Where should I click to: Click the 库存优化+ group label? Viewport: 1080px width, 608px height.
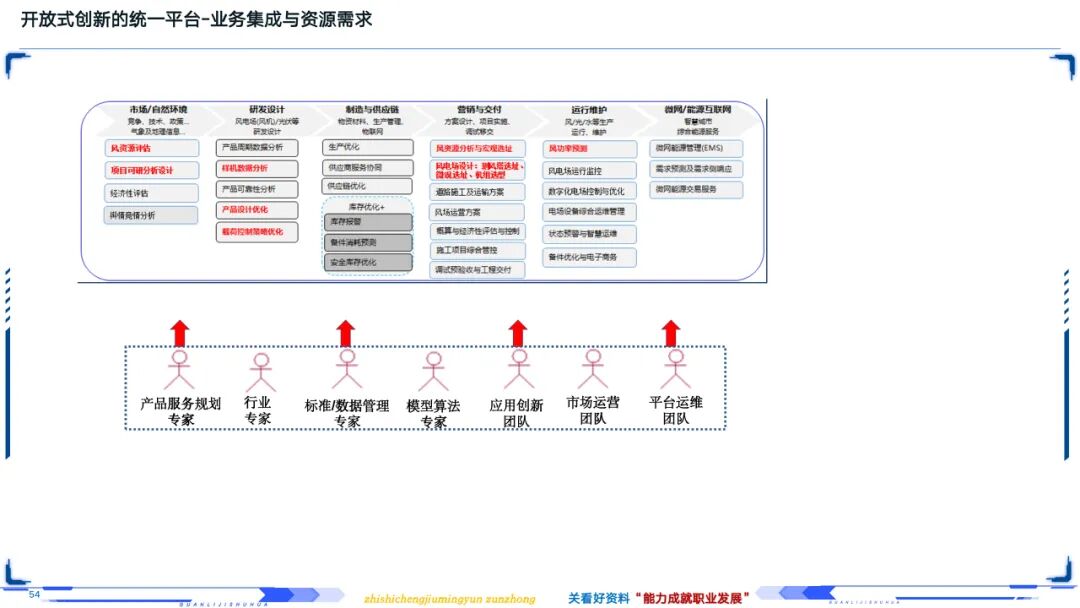pyautogui.click(x=366, y=207)
